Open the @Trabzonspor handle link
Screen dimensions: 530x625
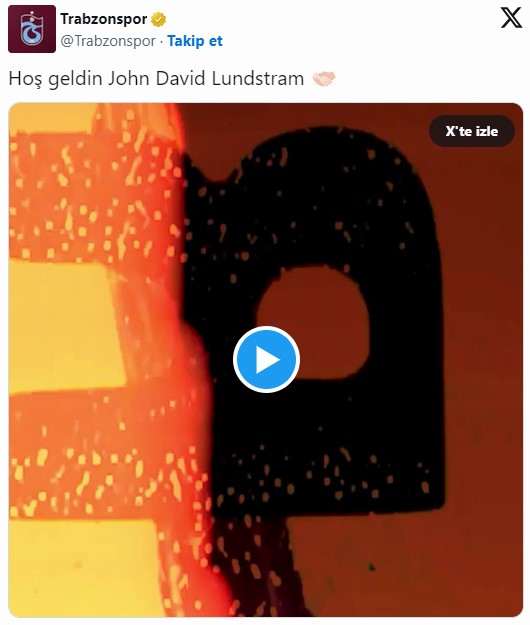[108, 41]
